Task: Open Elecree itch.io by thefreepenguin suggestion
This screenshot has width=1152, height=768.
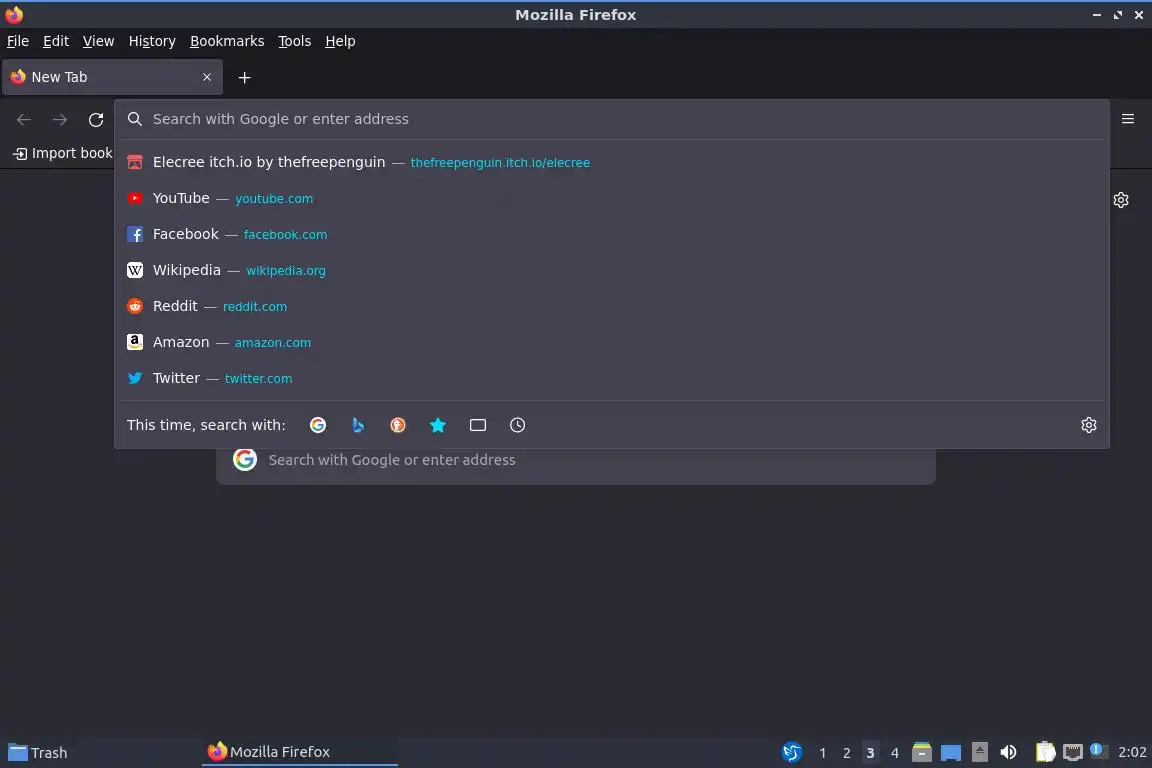Action: click(611, 162)
